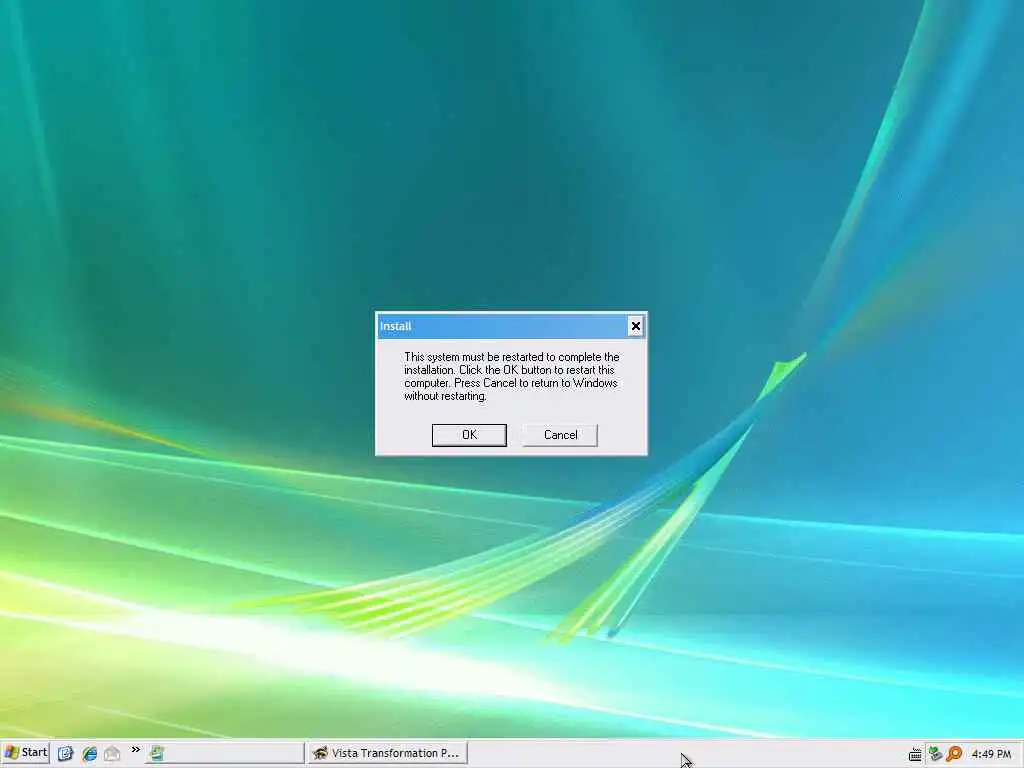Launch Internet Explorer from quick launch

[89, 754]
